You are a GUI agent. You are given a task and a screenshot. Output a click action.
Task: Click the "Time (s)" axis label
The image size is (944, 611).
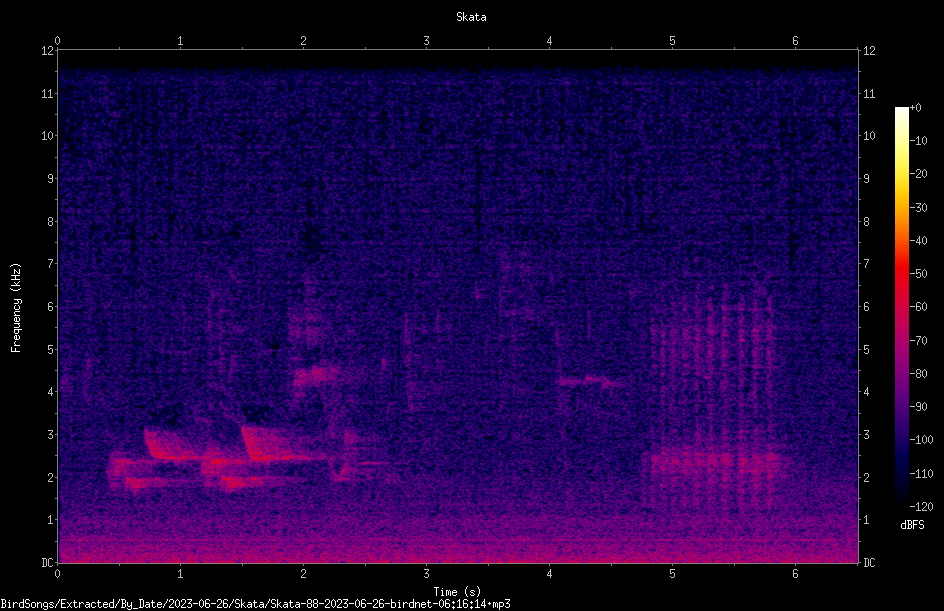pos(457,592)
